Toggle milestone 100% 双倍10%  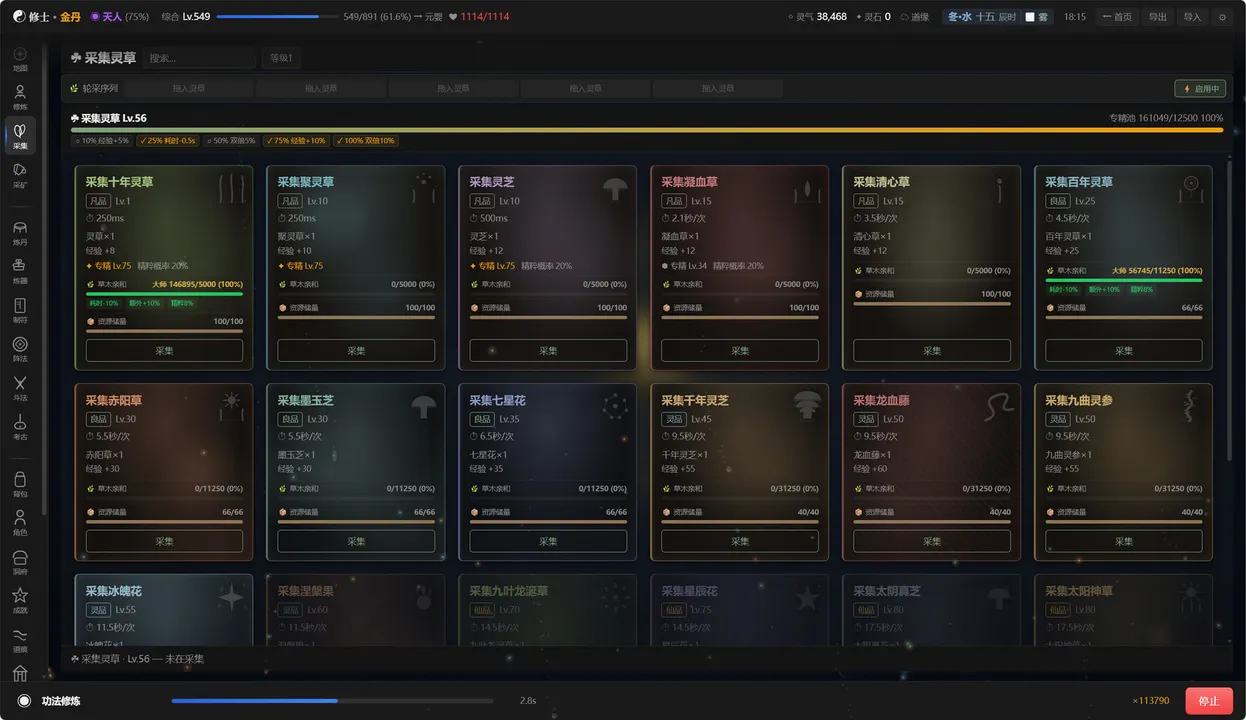point(365,141)
